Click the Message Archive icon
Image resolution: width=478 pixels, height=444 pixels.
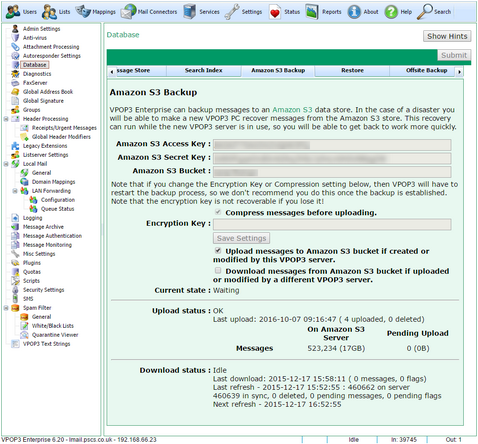(x=15, y=227)
